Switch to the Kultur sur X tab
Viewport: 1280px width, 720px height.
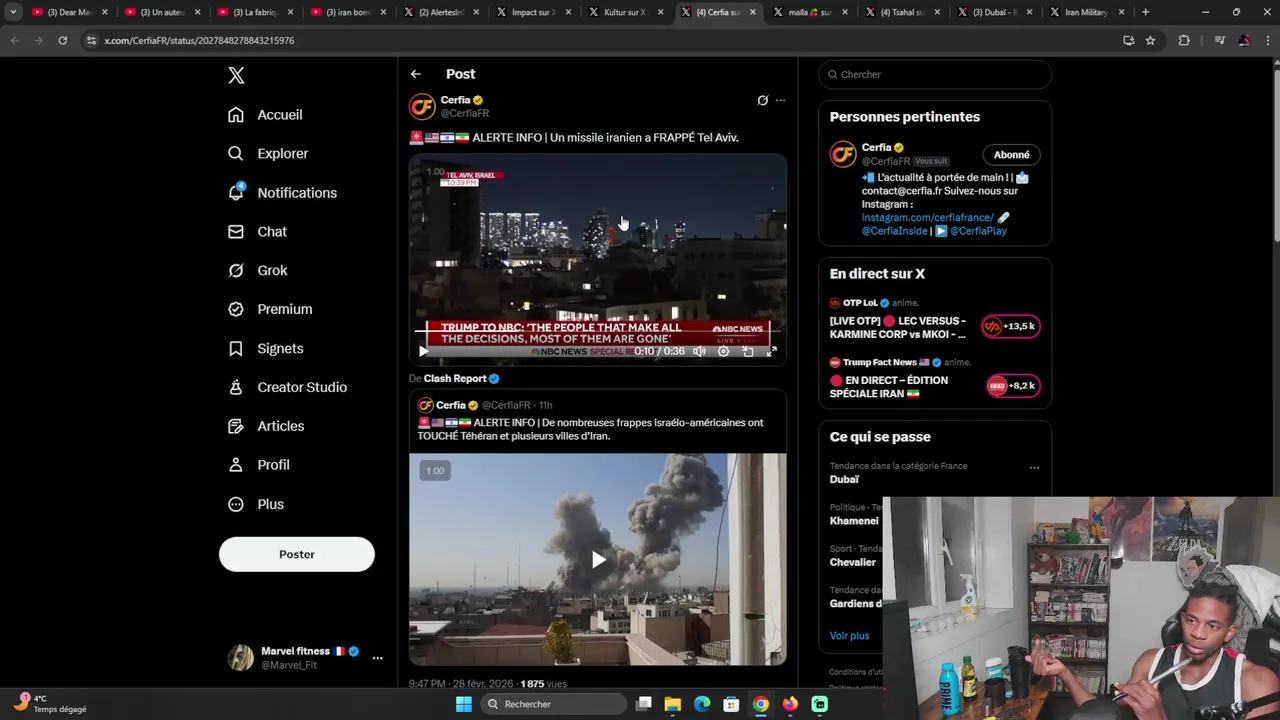tap(626, 12)
